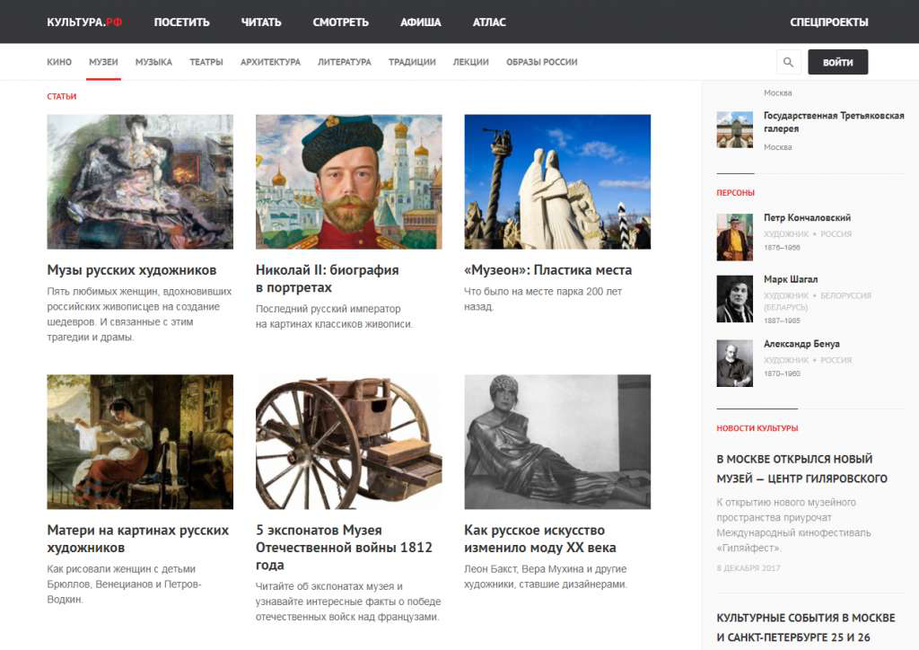Open the НОВОСТИ КУЛЬТУРЫ section heading

tap(757, 428)
